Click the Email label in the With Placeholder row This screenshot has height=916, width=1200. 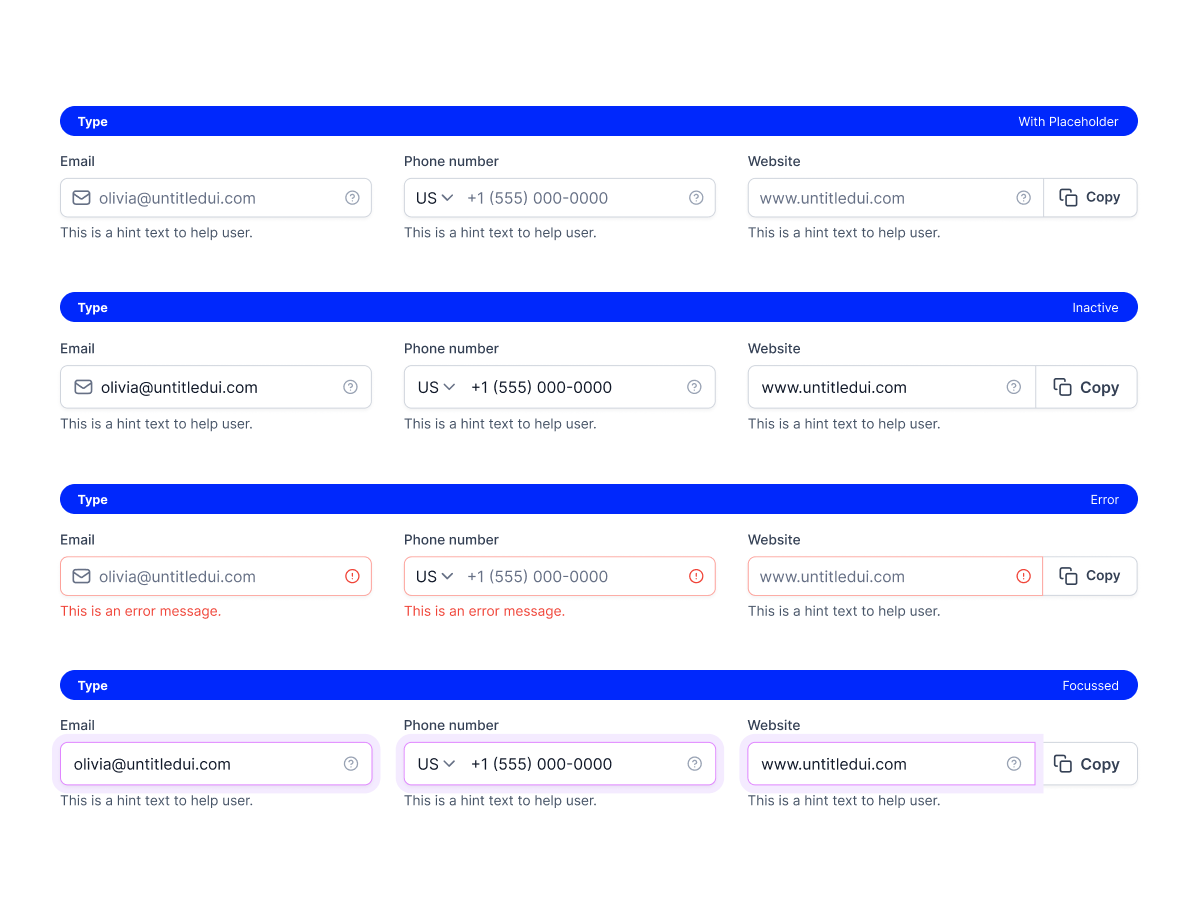click(77, 161)
